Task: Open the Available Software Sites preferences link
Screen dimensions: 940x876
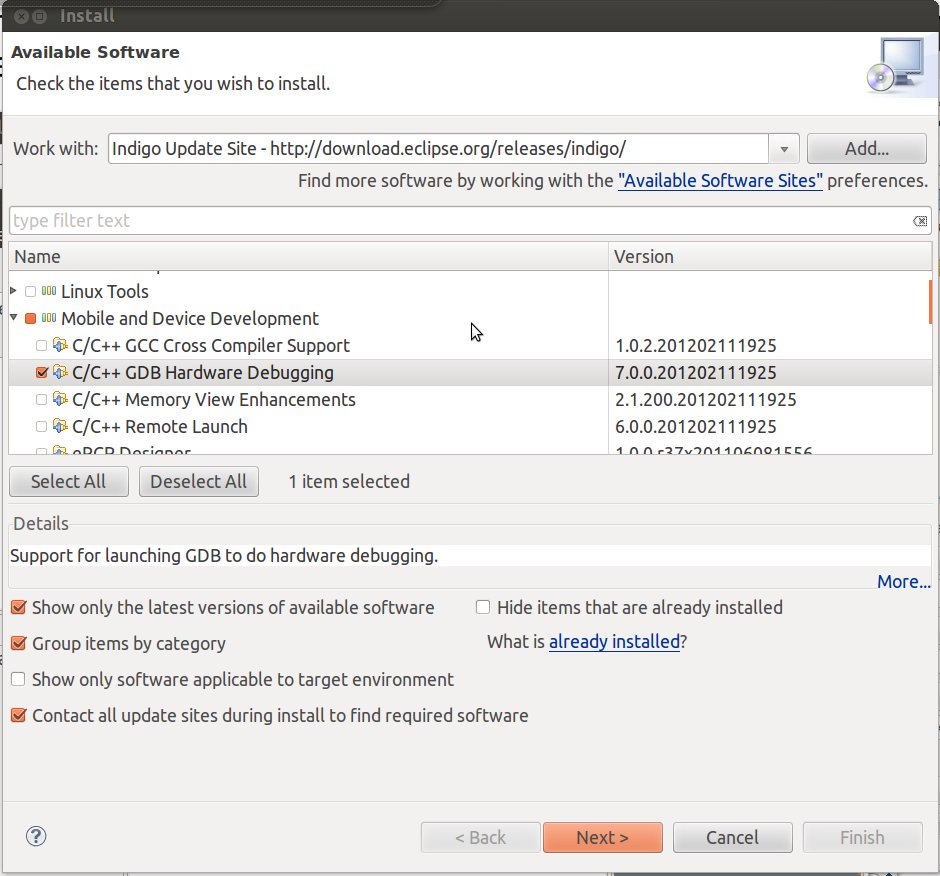Action: (720, 180)
